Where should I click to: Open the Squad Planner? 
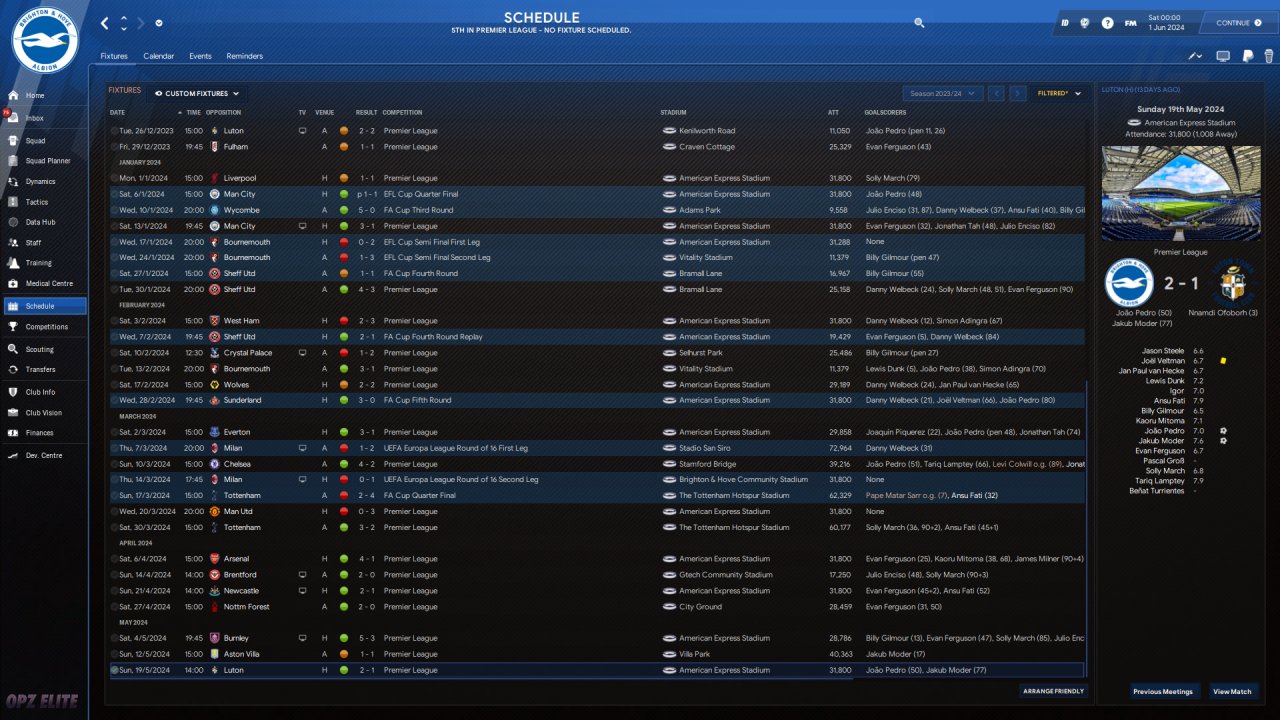(x=44, y=161)
